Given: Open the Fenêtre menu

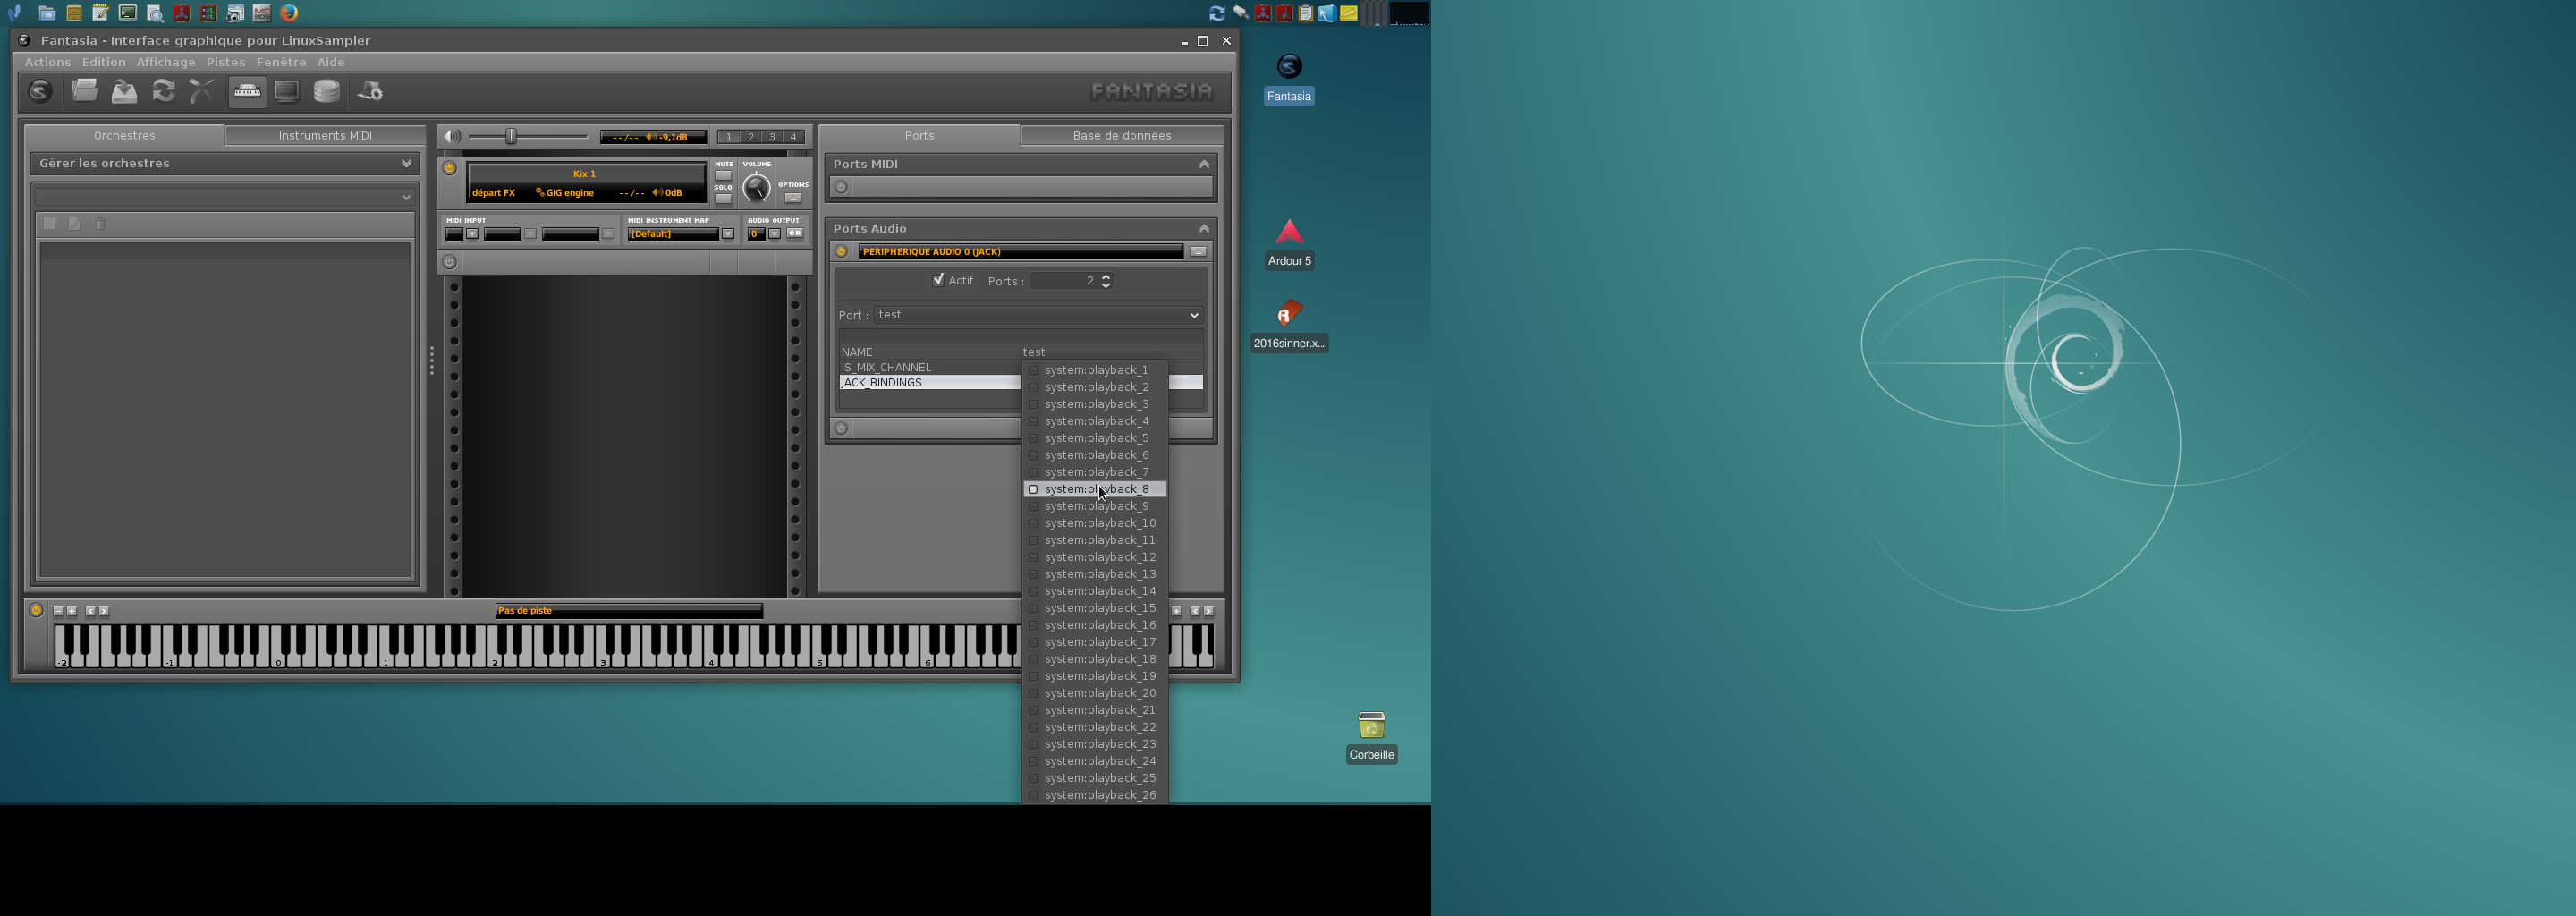Looking at the screenshot, I should 281,62.
